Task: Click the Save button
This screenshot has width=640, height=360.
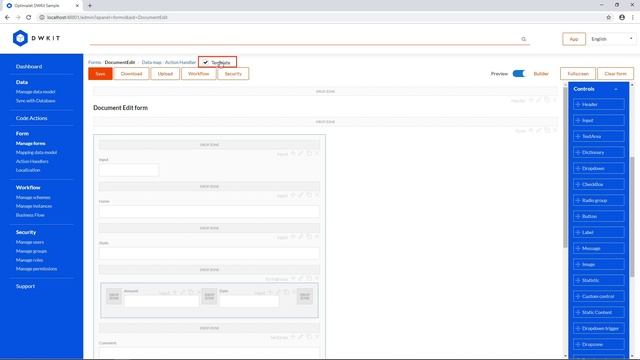Action: (100, 74)
